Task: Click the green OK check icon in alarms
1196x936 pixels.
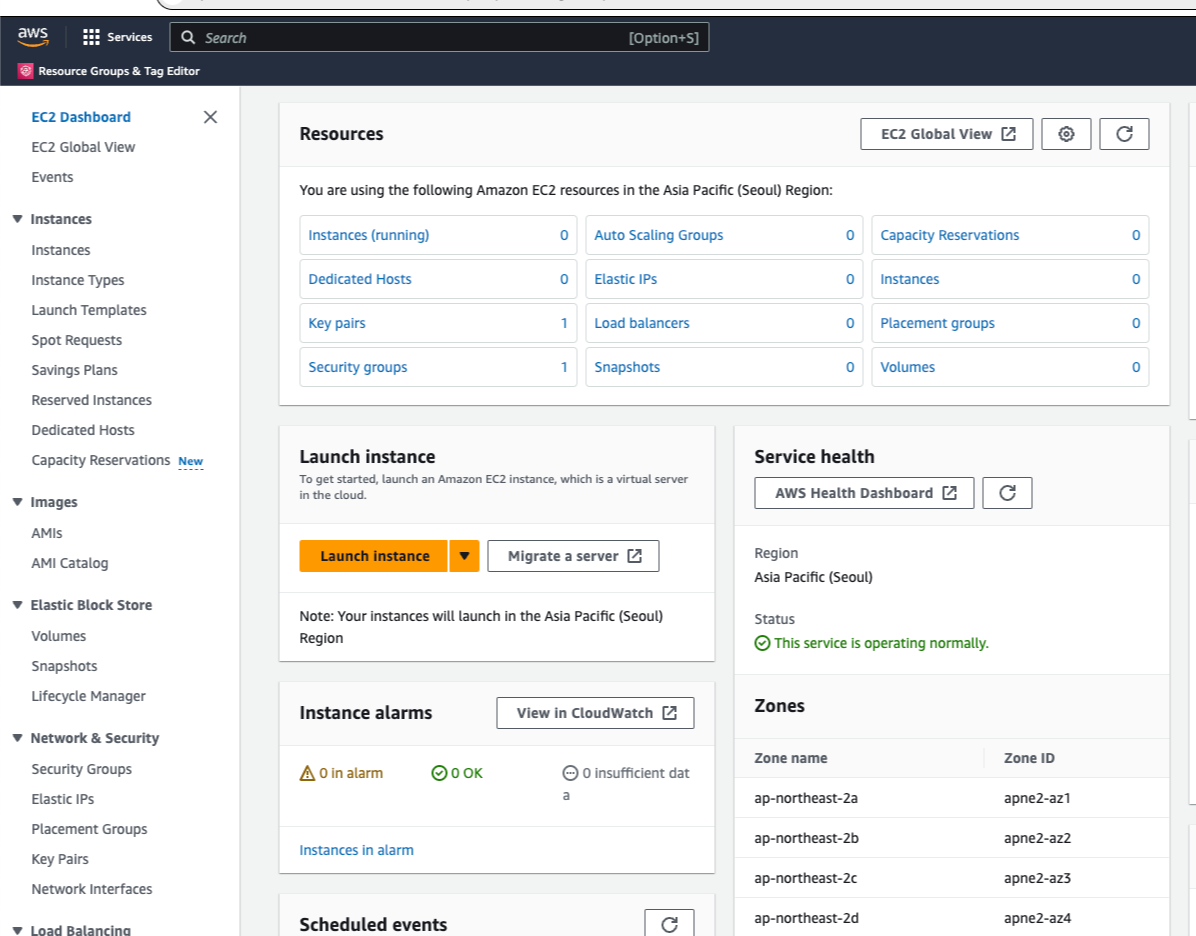Action: [439, 773]
